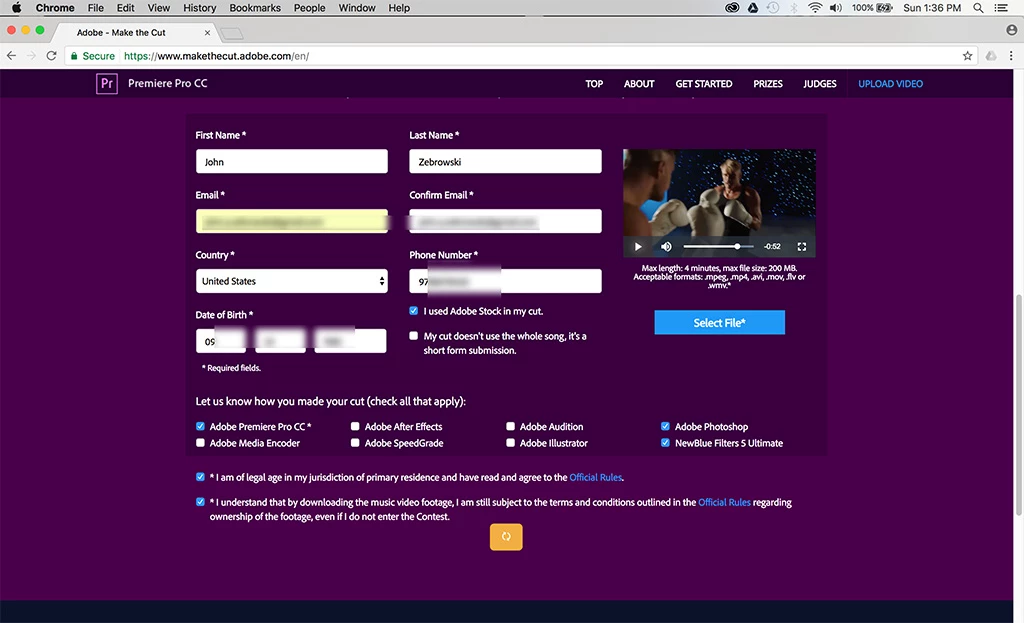This screenshot has width=1024, height=623.
Task: Reload the page with the refresh icon
Action: point(52,56)
